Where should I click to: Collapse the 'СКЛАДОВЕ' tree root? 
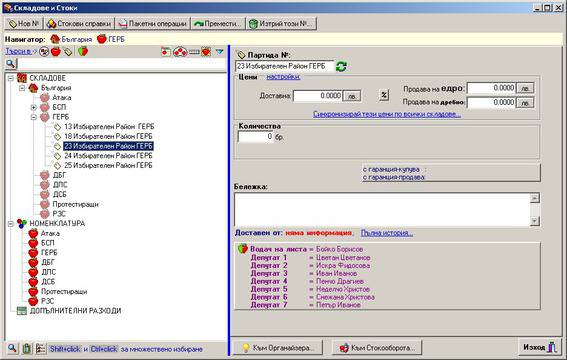point(10,78)
